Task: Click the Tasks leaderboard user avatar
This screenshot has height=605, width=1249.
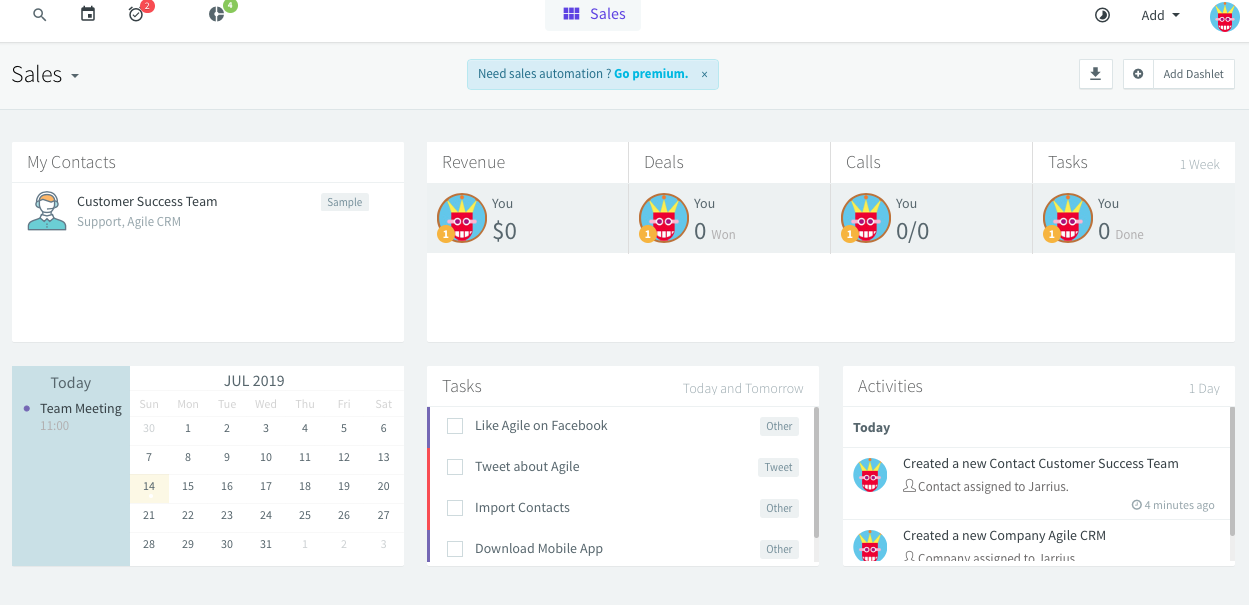Action: click(1068, 218)
